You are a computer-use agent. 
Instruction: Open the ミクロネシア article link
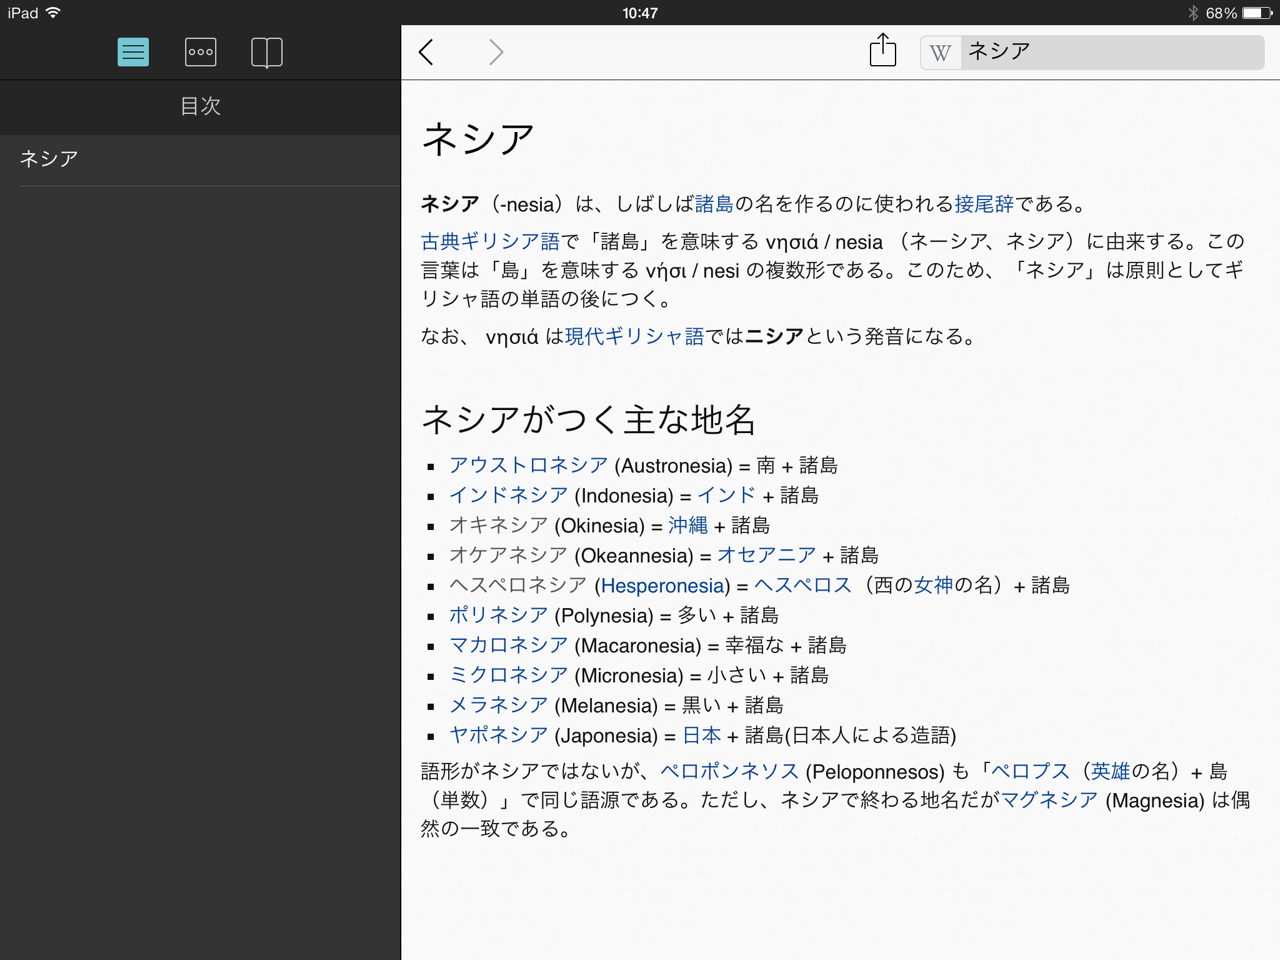click(x=508, y=675)
